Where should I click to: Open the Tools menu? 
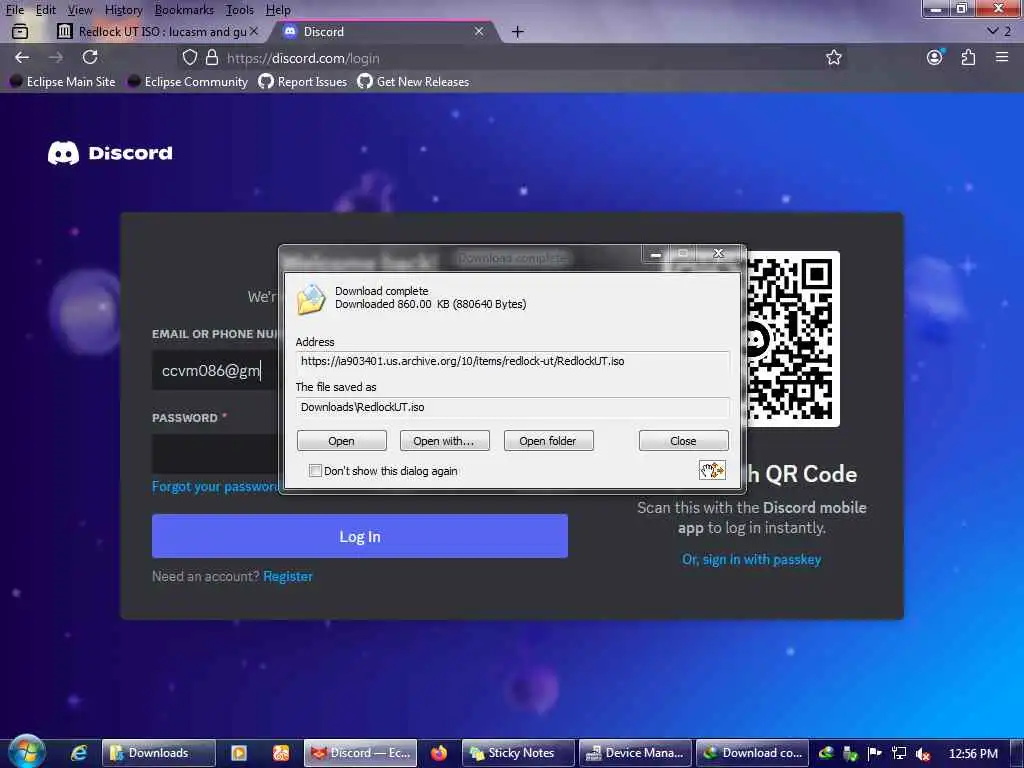239,10
